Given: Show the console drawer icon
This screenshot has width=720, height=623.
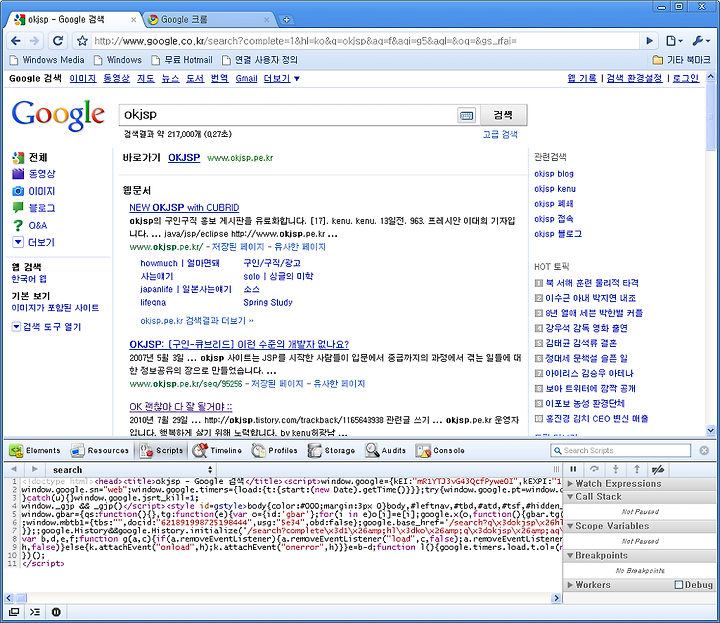Looking at the screenshot, I should (35, 612).
